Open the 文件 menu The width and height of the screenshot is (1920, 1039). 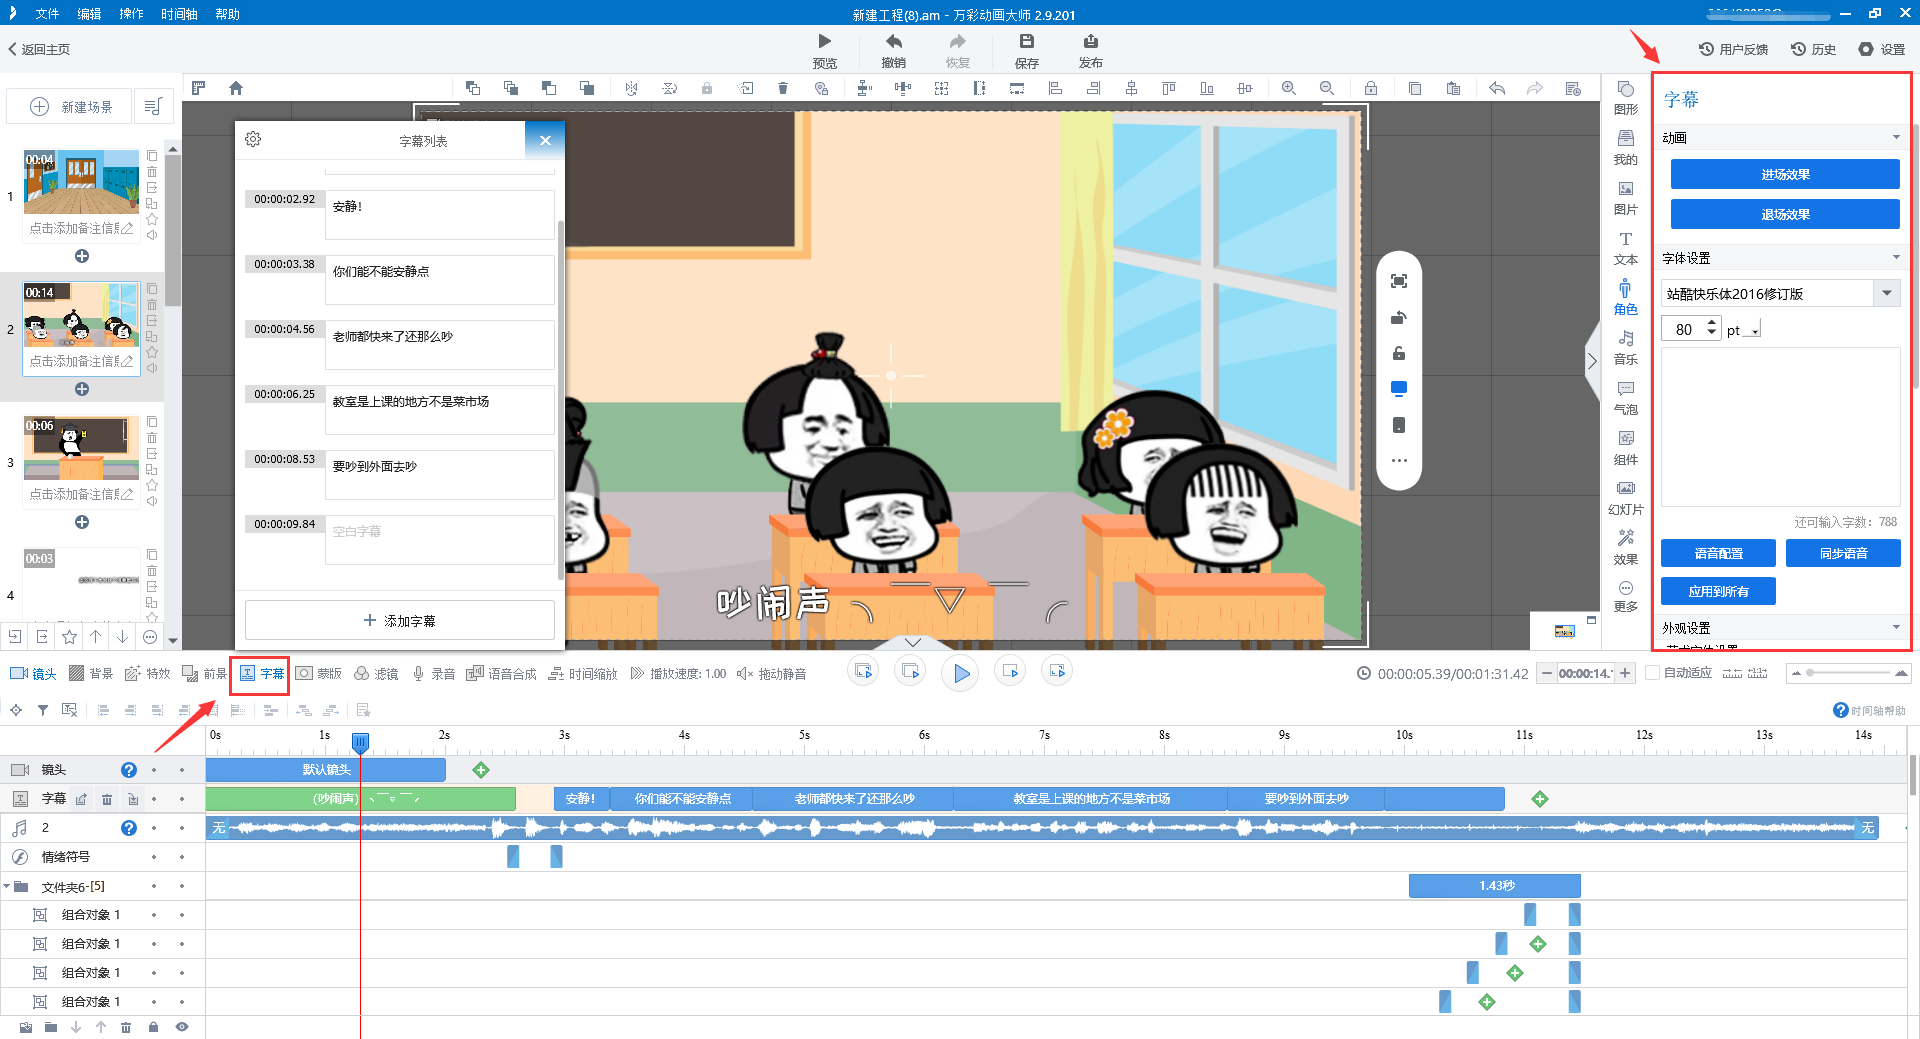pos(47,14)
